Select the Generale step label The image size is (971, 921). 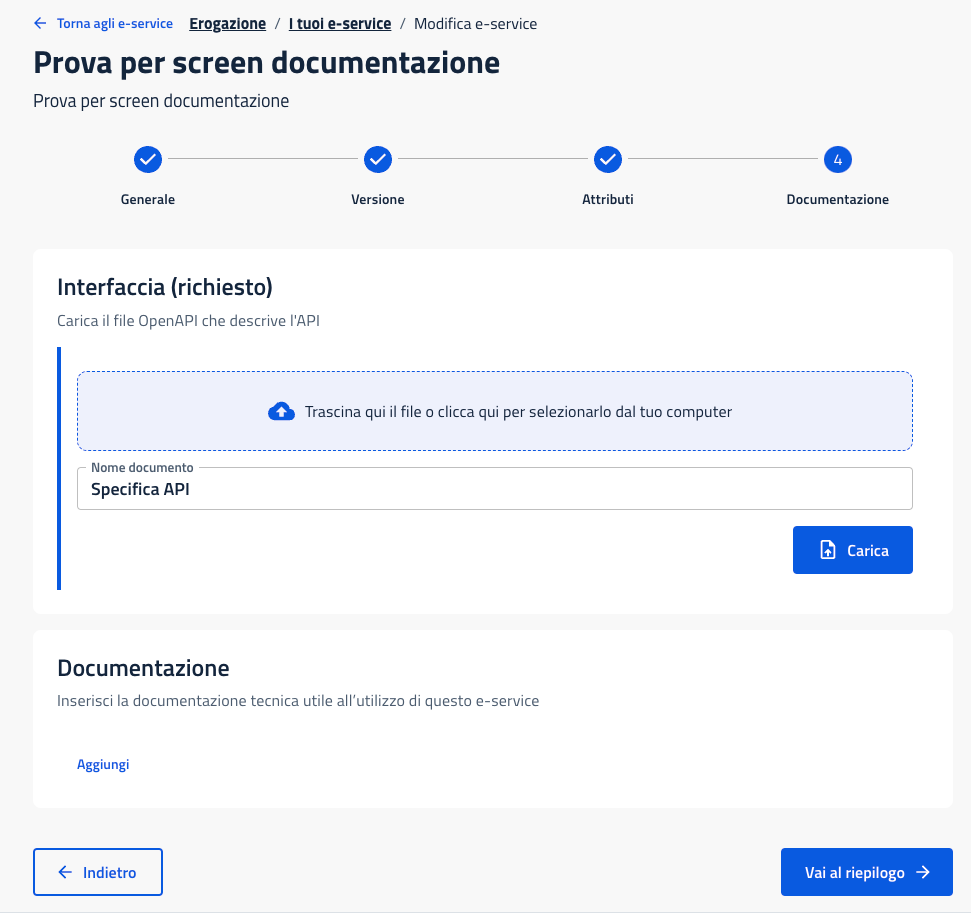pos(148,199)
